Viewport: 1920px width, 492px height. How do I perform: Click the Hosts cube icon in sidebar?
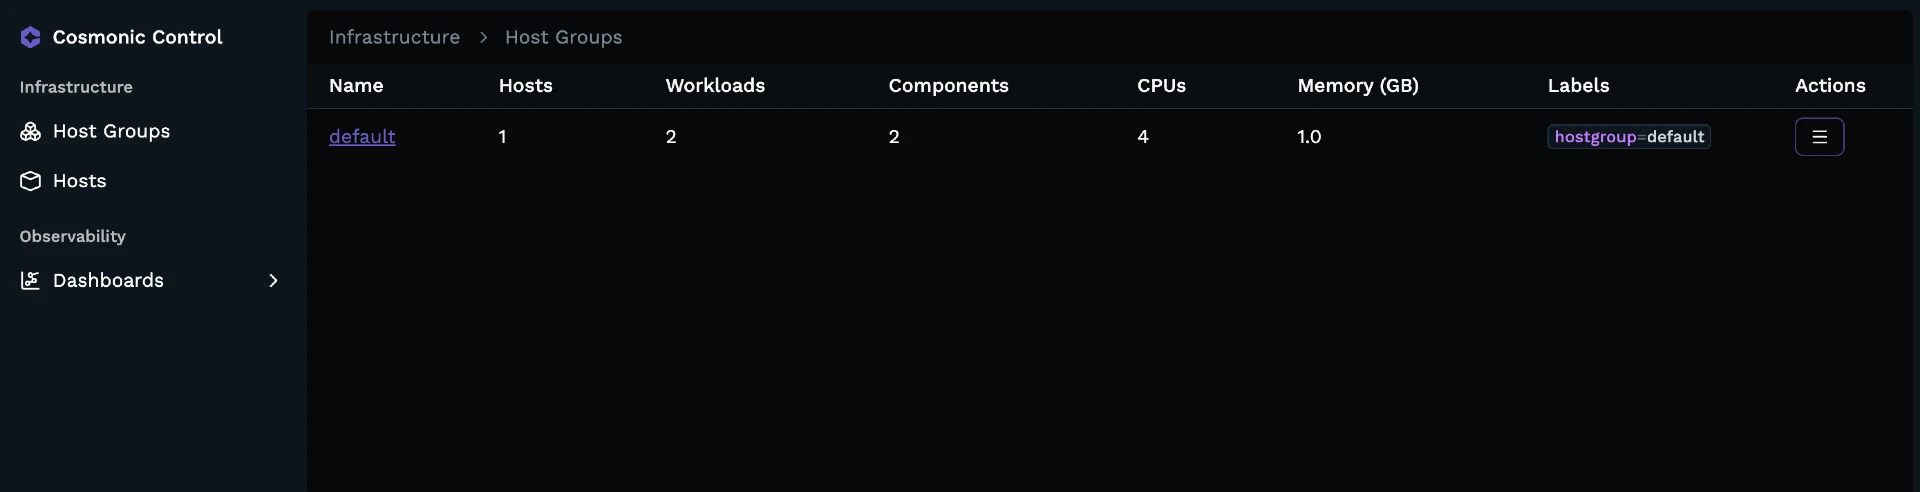tap(30, 181)
